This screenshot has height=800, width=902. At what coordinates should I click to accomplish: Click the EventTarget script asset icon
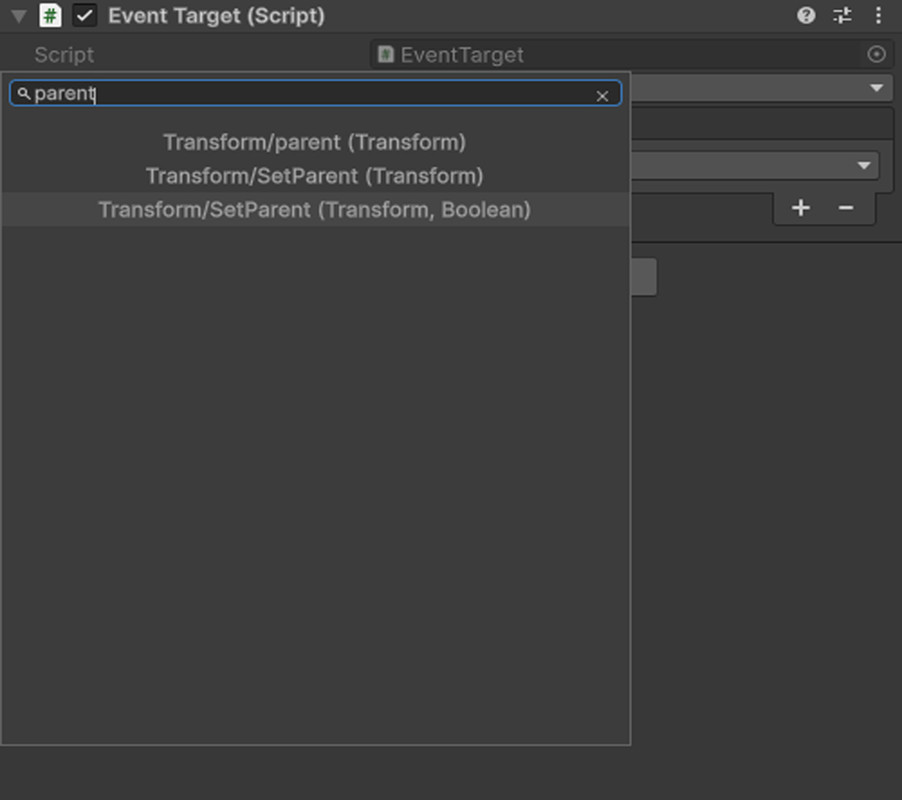click(386, 54)
